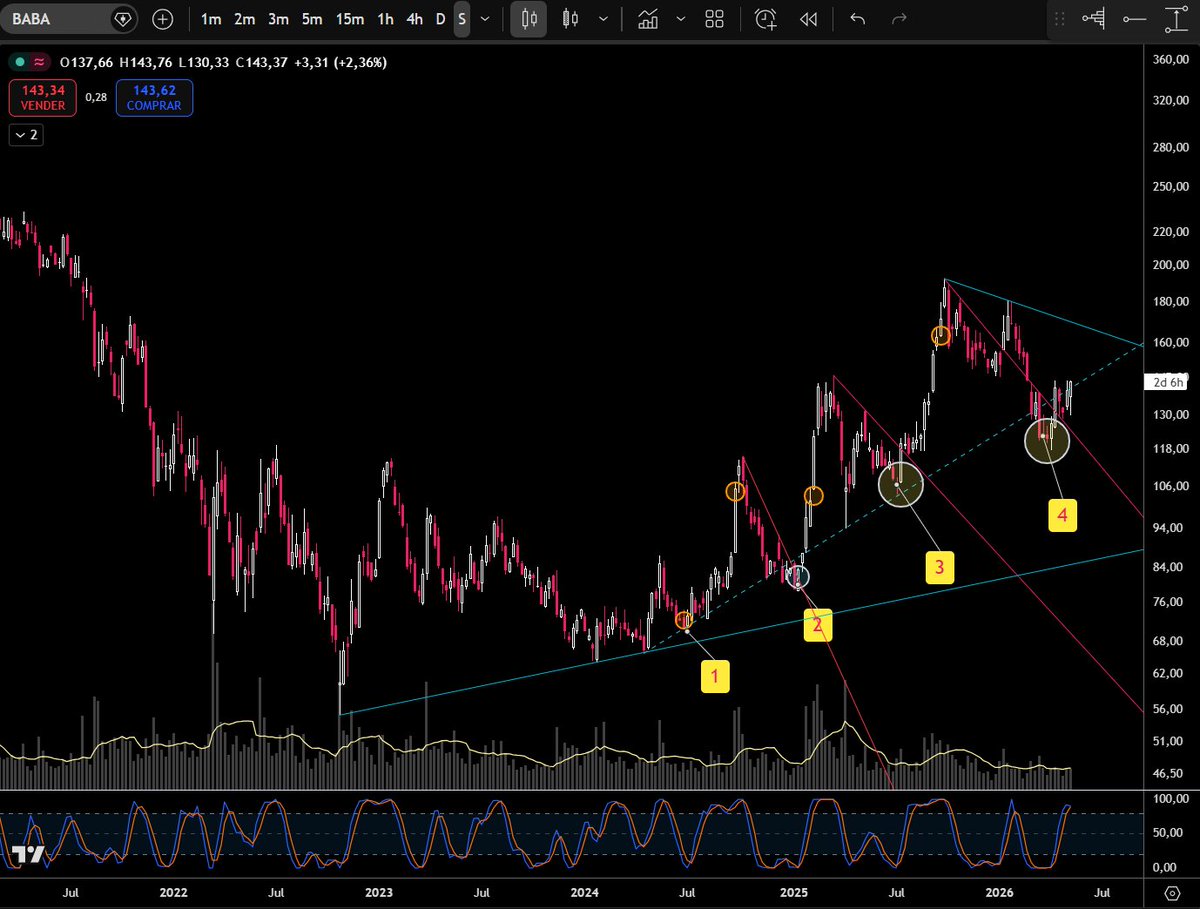Click the 160,00 price axis label
The height and width of the screenshot is (909, 1200).
point(1171,342)
